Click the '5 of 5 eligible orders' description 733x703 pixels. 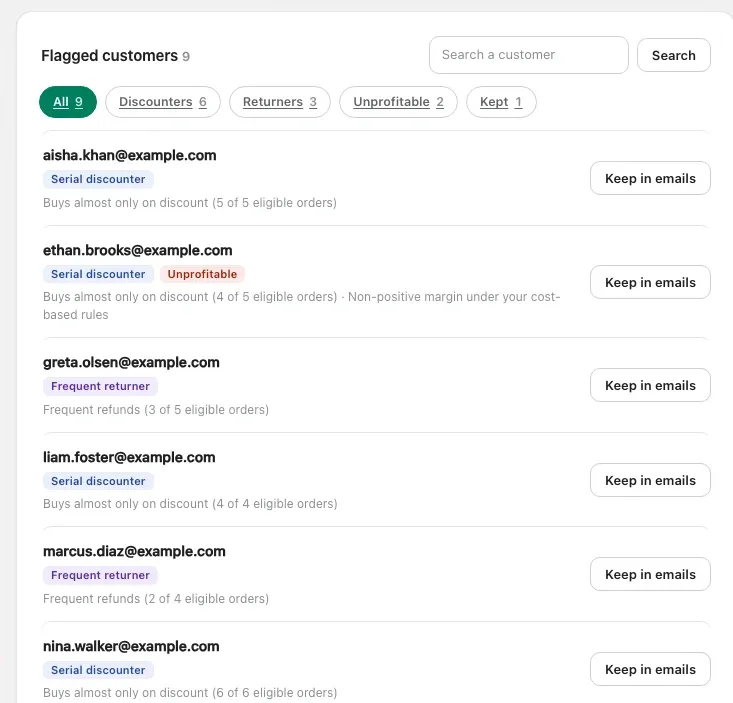(x=190, y=203)
